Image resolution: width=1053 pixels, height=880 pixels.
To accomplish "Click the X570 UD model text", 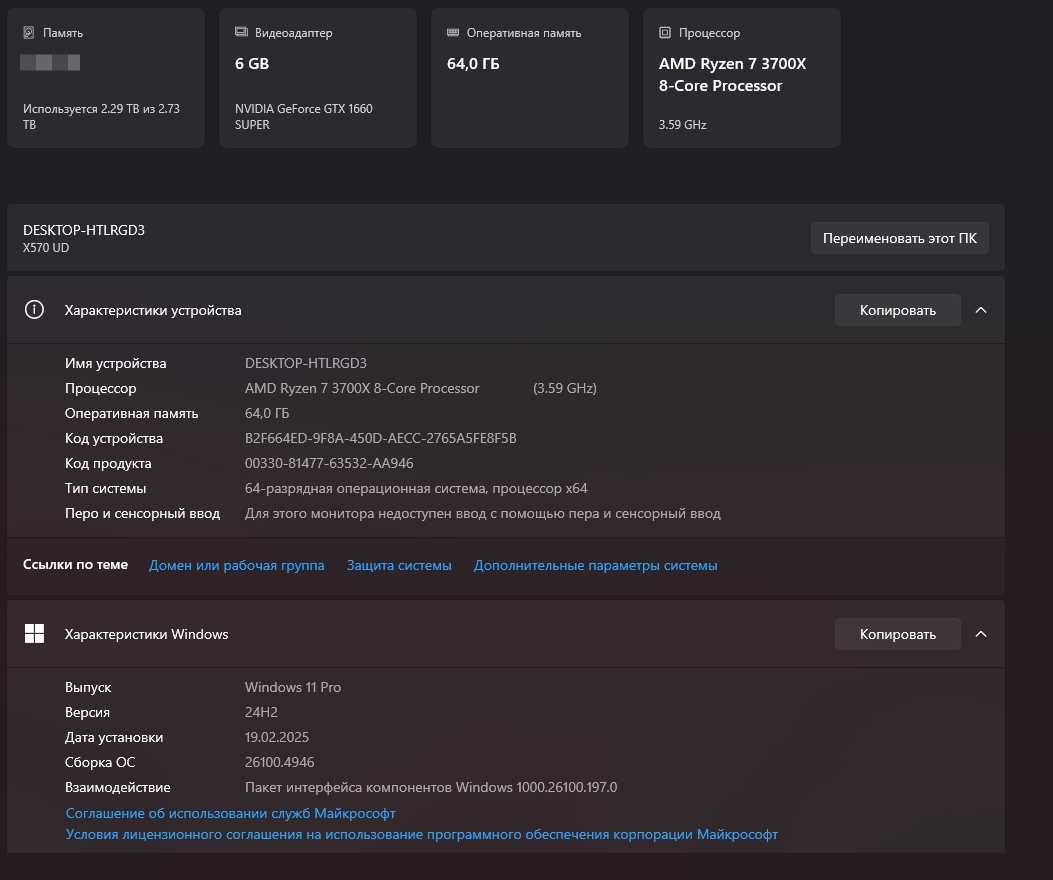I will pyautogui.click(x=46, y=247).
